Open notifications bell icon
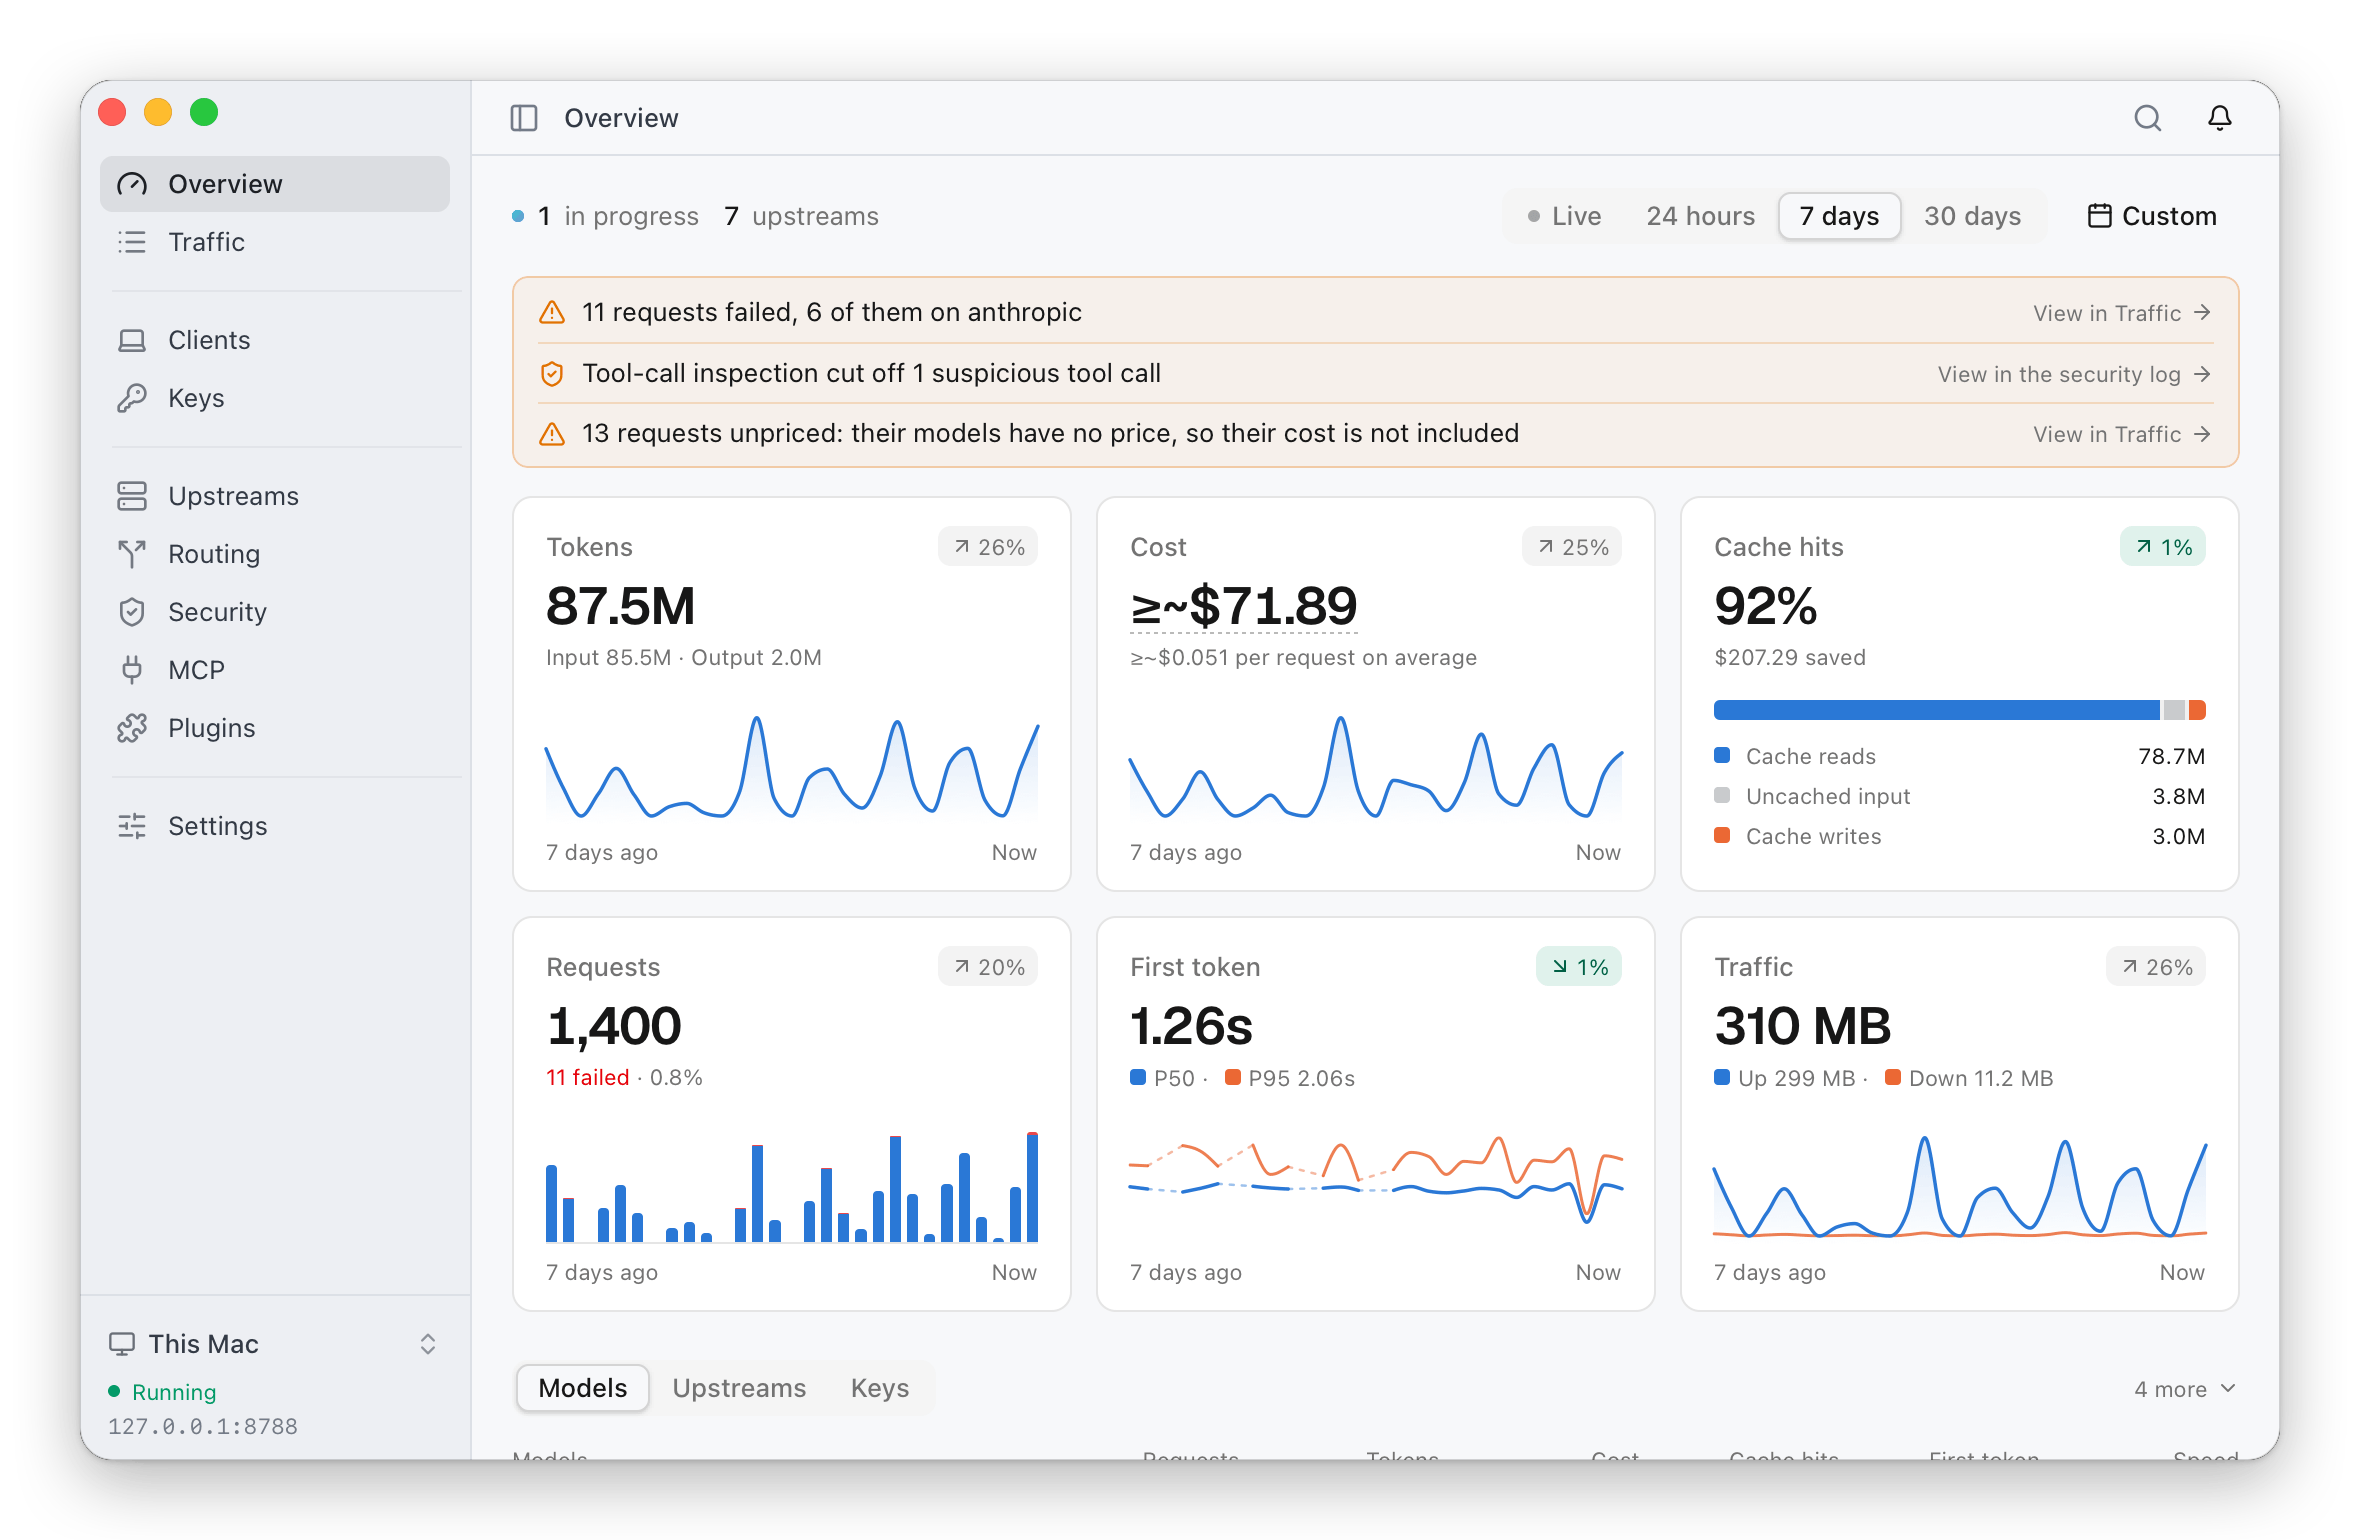The height and width of the screenshot is (1540, 2360). [2220, 118]
